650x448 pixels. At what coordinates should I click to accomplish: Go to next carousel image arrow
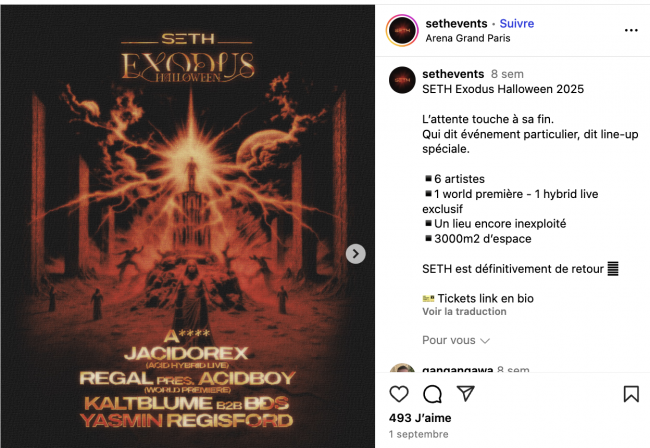tap(356, 254)
